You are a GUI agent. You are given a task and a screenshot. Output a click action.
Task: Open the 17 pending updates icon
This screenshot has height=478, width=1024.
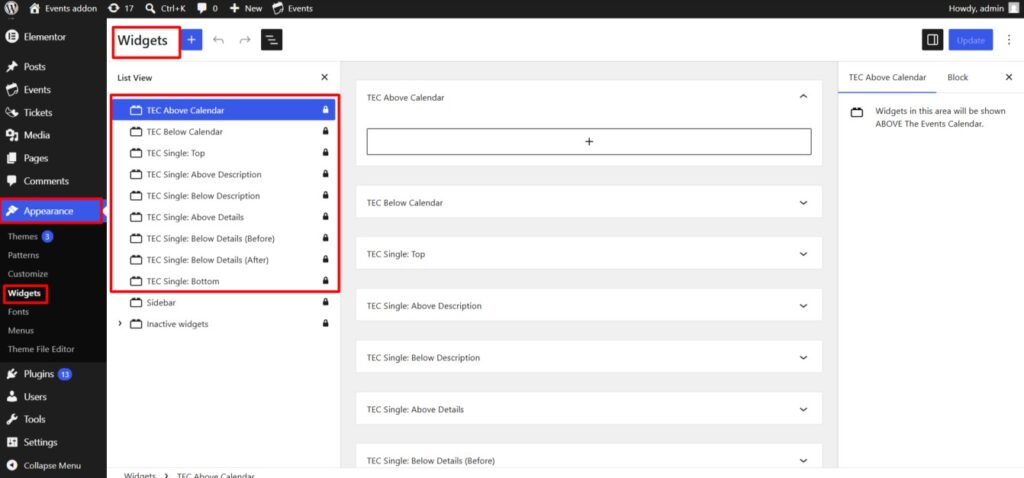pos(121,8)
